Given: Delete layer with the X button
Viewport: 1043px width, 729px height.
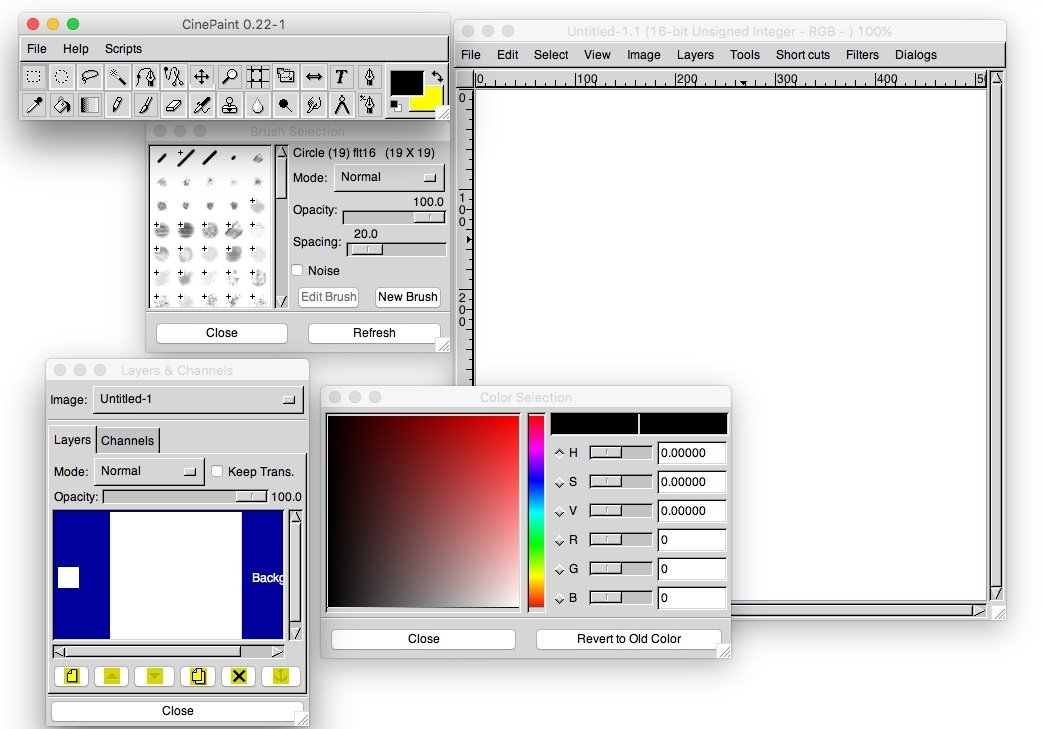Looking at the screenshot, I should point(239,676).
